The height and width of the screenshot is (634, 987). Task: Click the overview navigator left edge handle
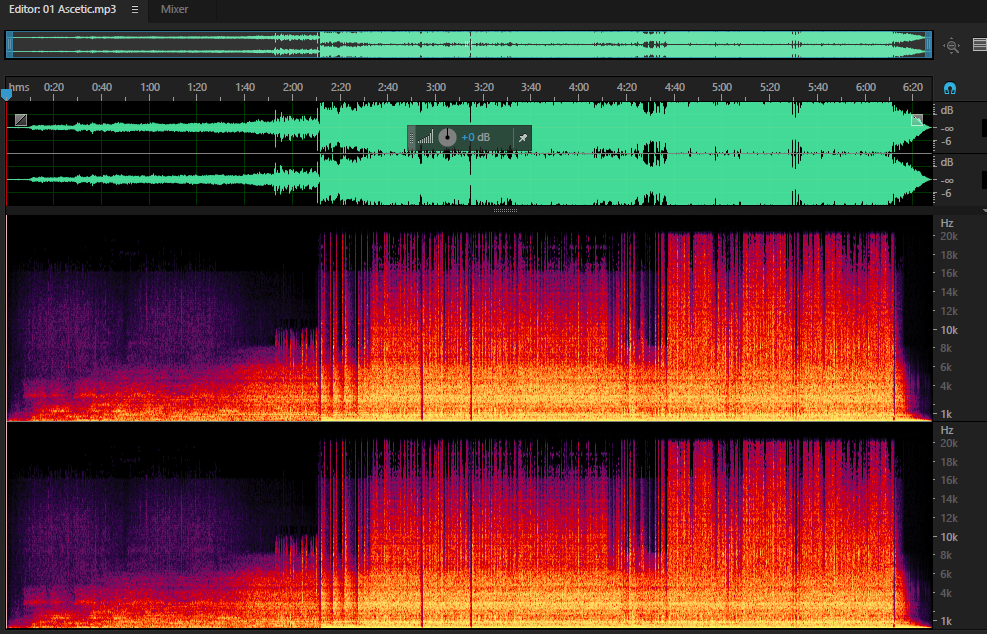tap(9, 45)
